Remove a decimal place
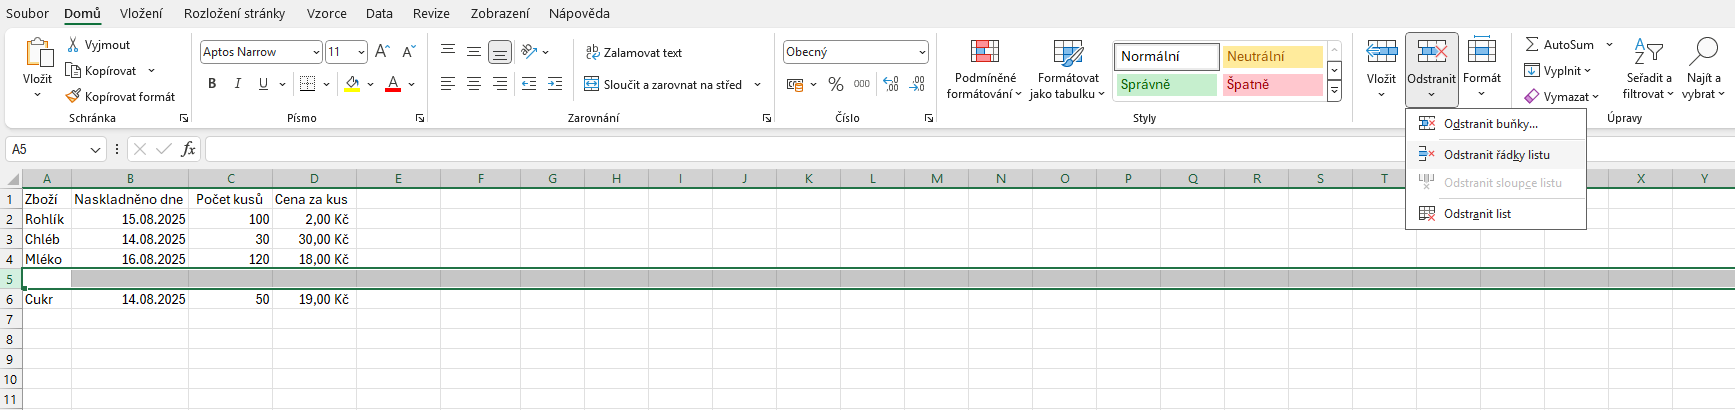Screen dimensions: 1735x410 pos(918,85)
